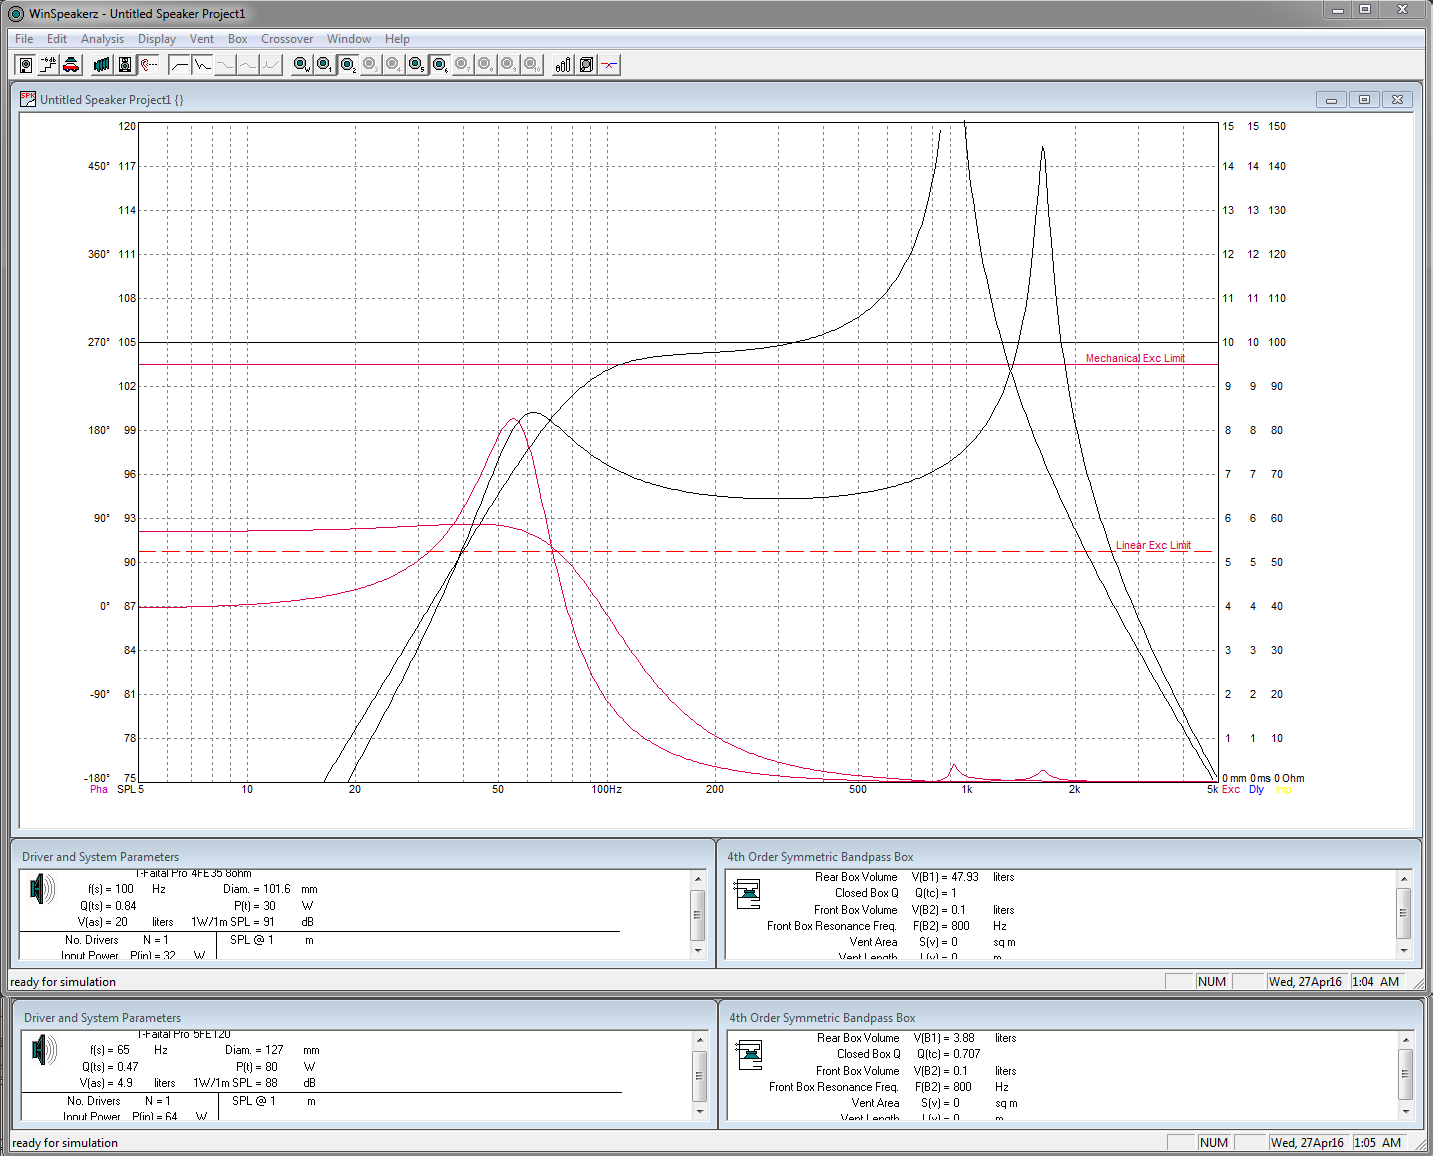
Task: Open the Vent menu
Action: click(x=202, y=39)
